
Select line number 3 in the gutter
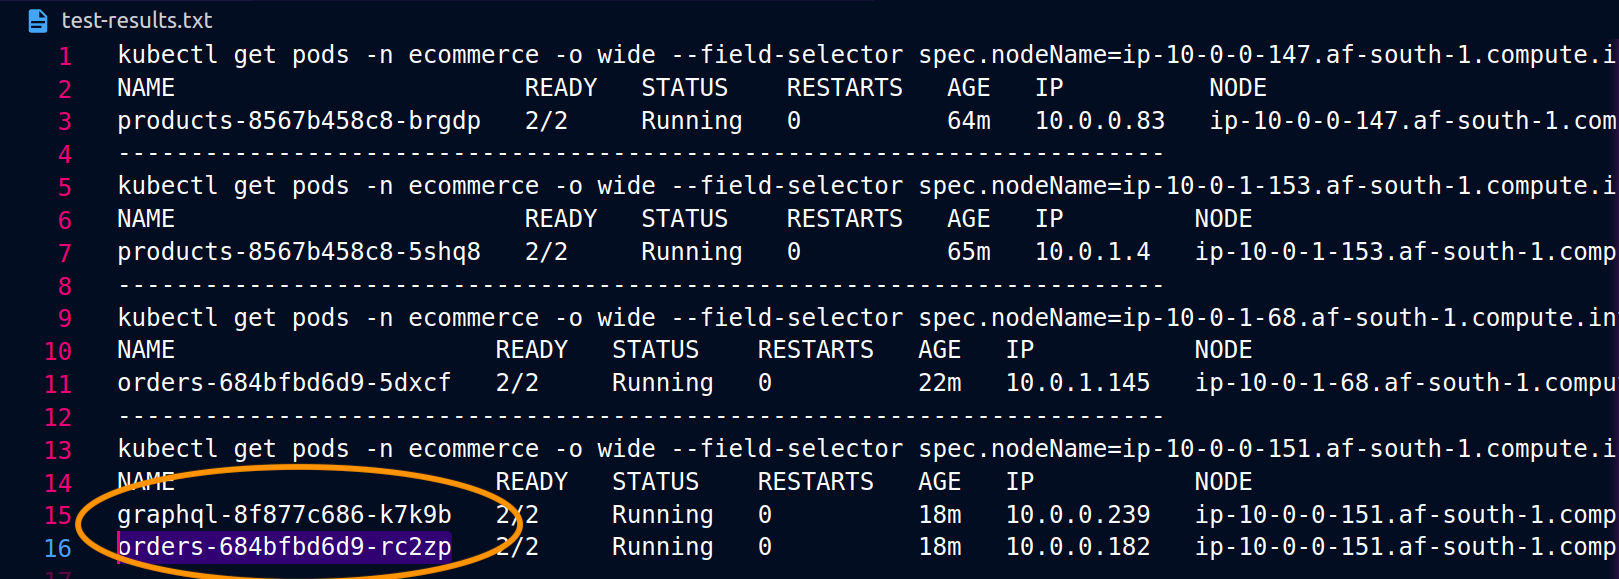coord(65,122)
